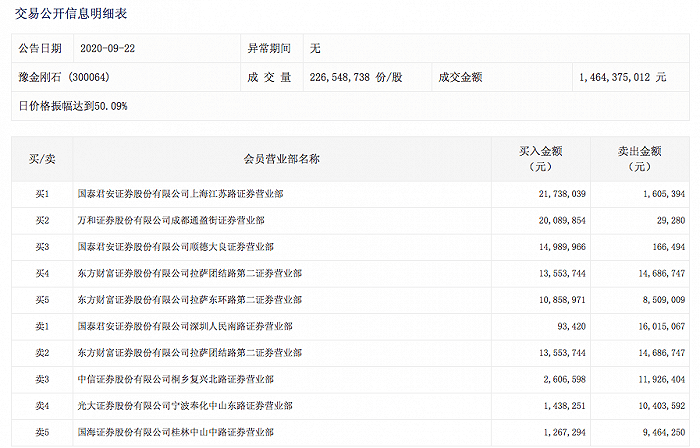Click 14,686,747 in the 买4 row

tap(662, 274)
